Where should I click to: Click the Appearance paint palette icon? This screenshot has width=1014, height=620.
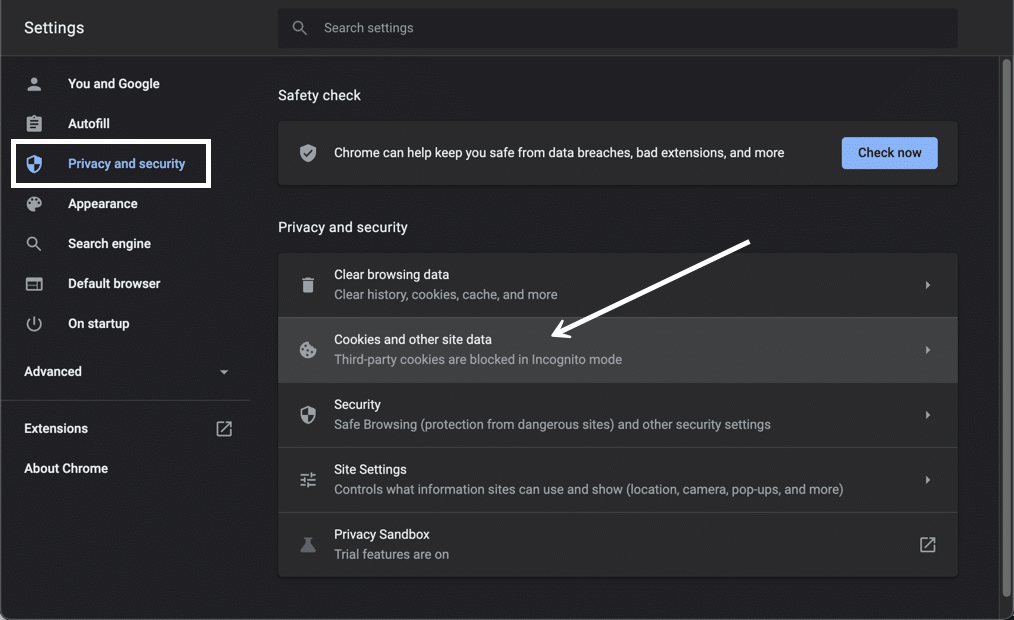pos(33,203)
